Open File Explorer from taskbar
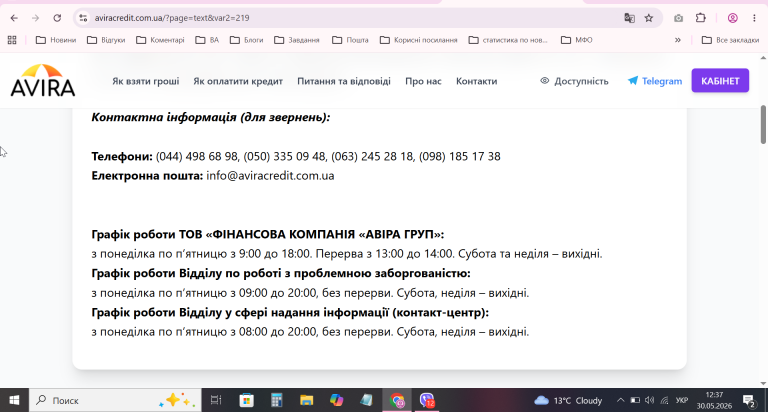 pyautogui.click(x=307, y=400)
